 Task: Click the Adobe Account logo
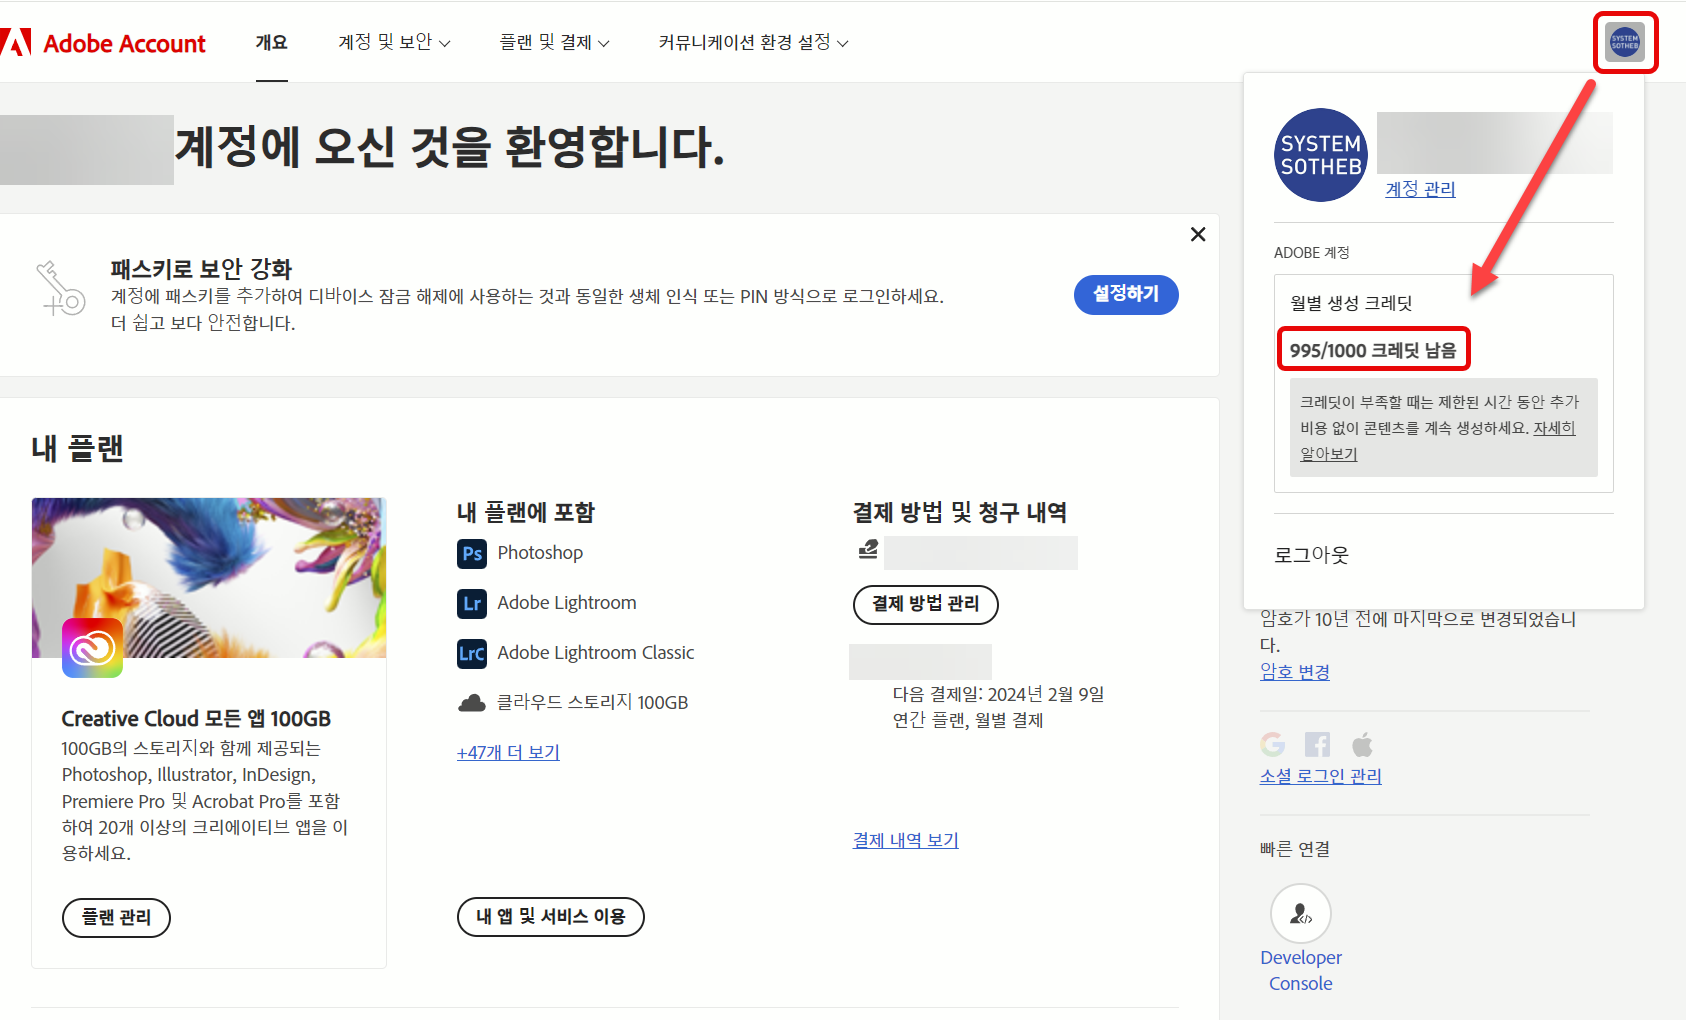103,43
